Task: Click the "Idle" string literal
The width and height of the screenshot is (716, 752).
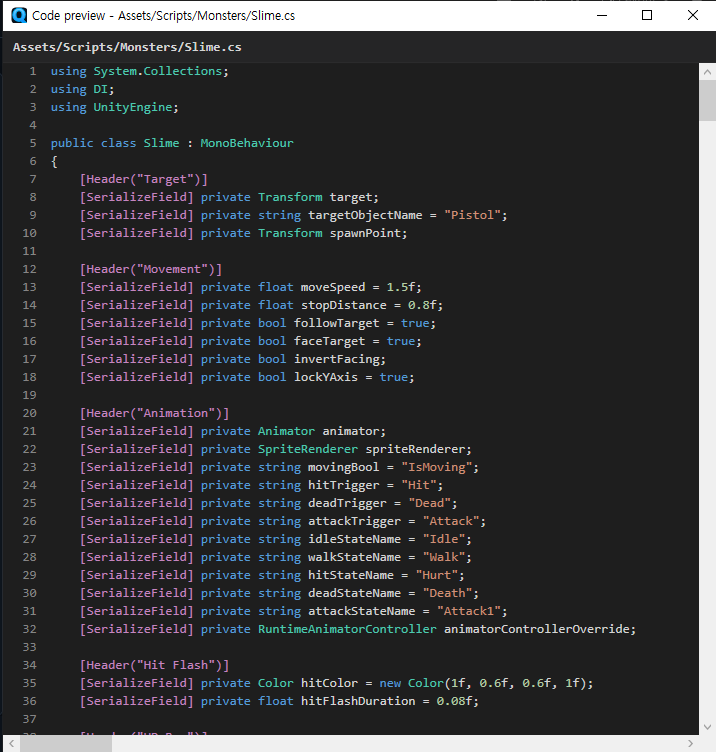Action: (x=444, y=539)
